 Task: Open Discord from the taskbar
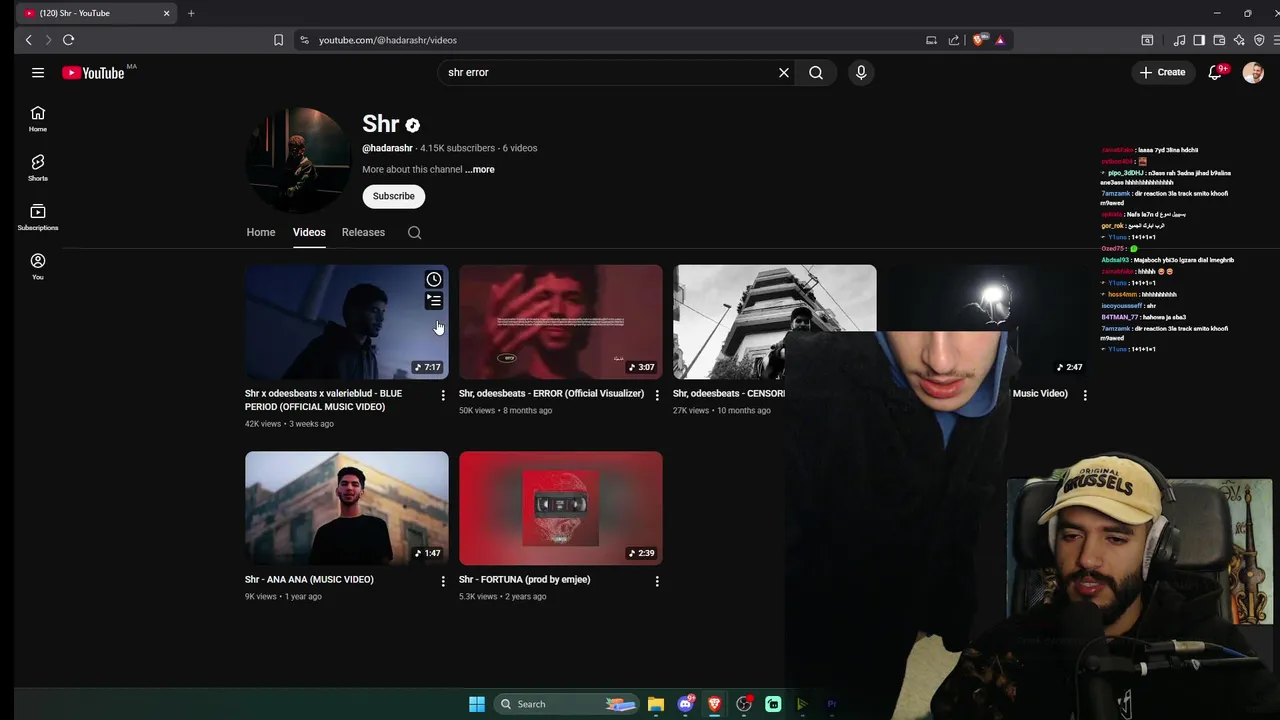[686, 704]
